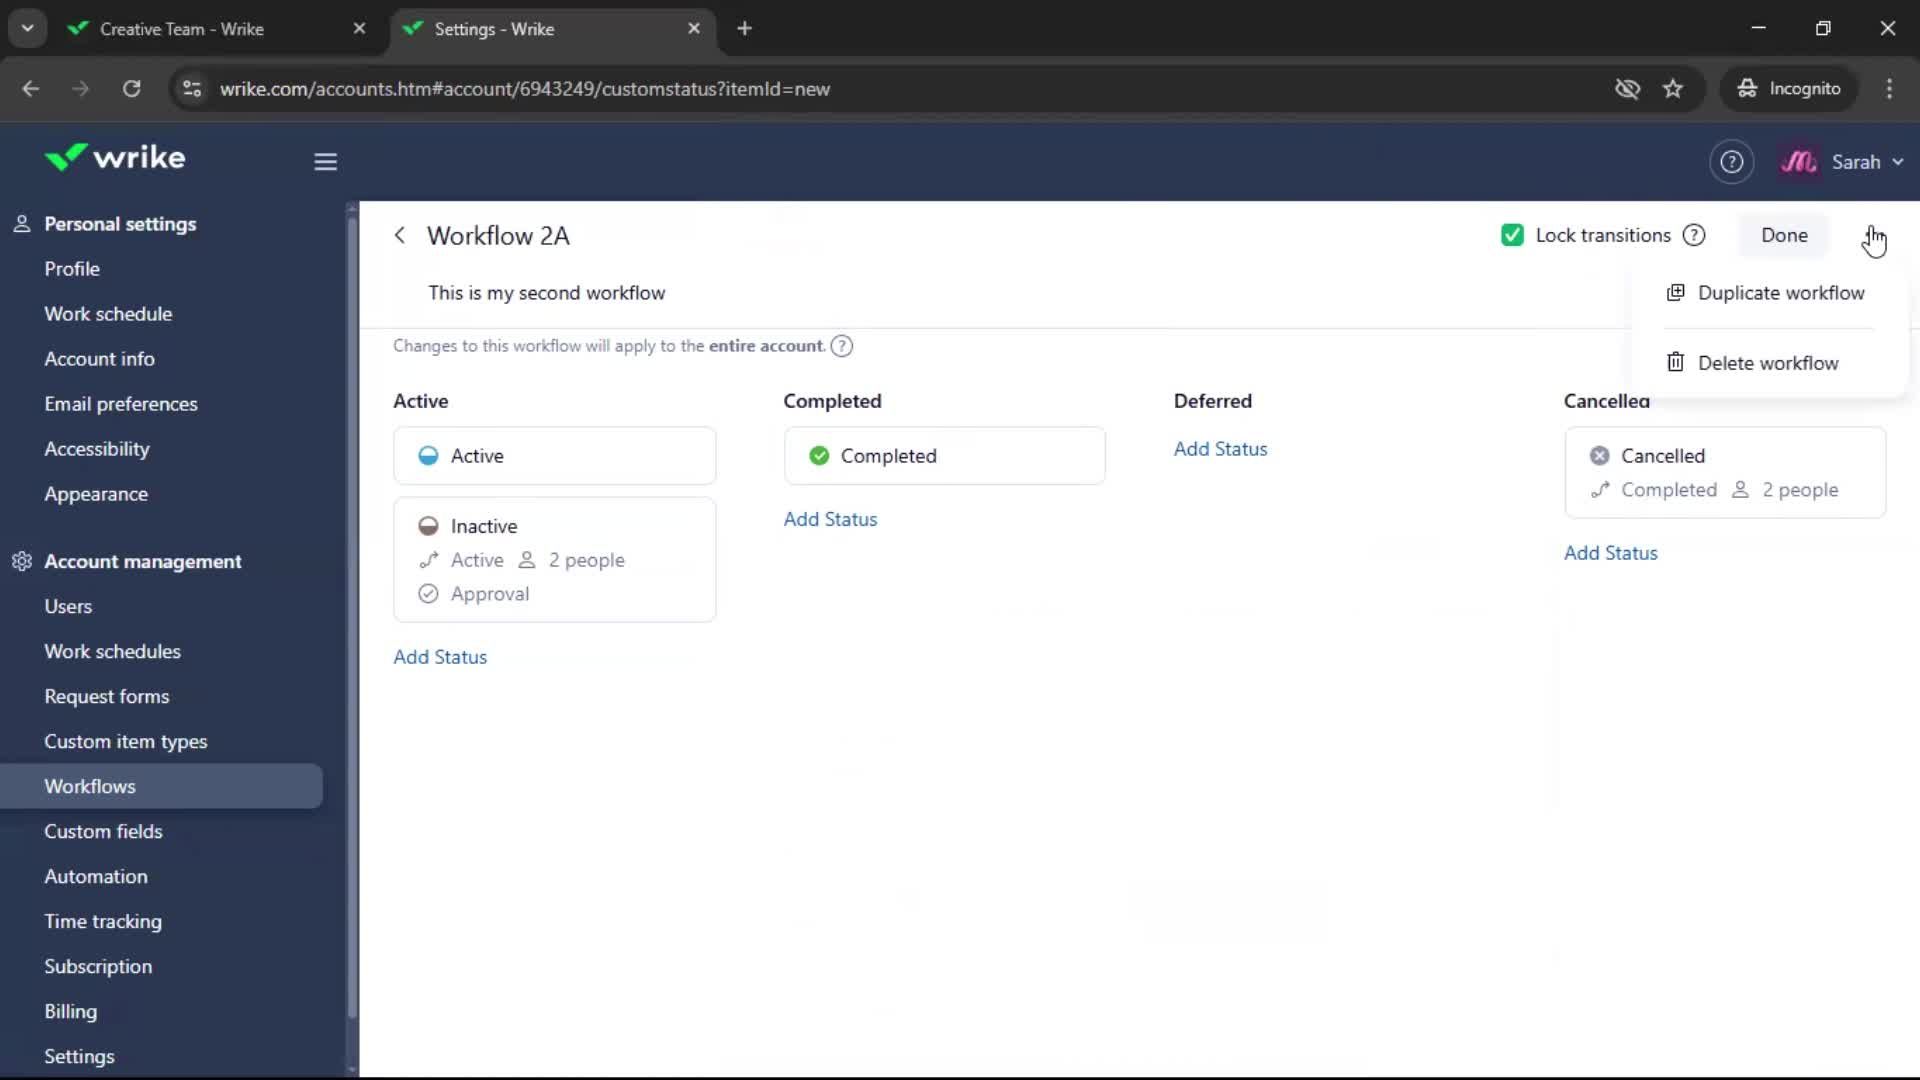Open Chrome three-dot menu
This screenshot has width=1920, height=1080.
[1889, 89]
